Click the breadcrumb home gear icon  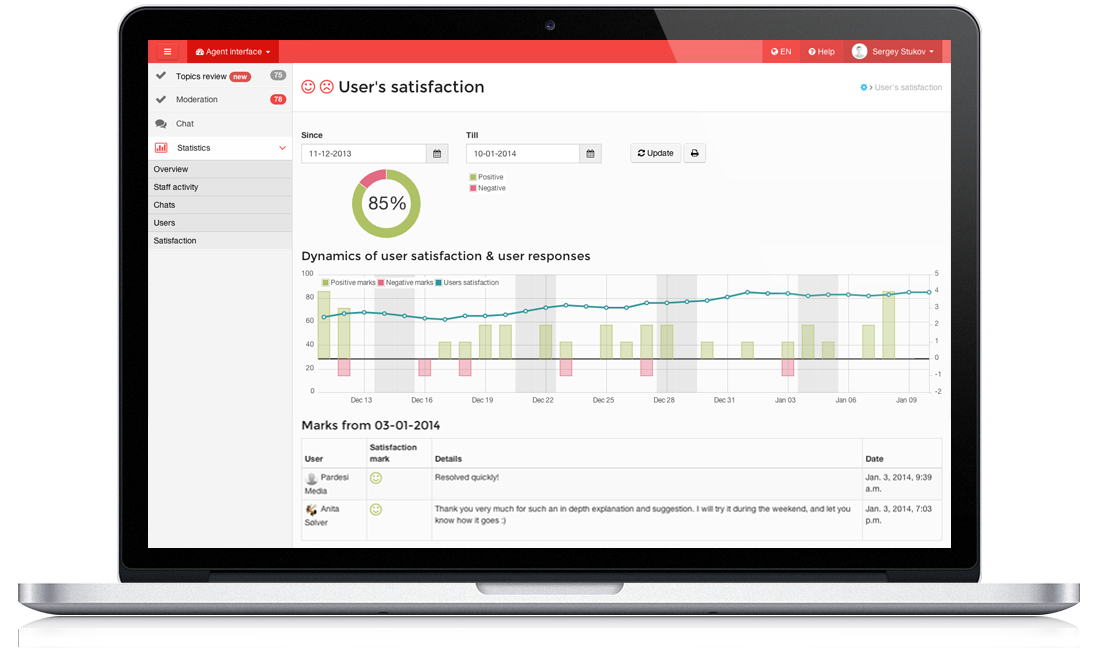coord(864,88)
